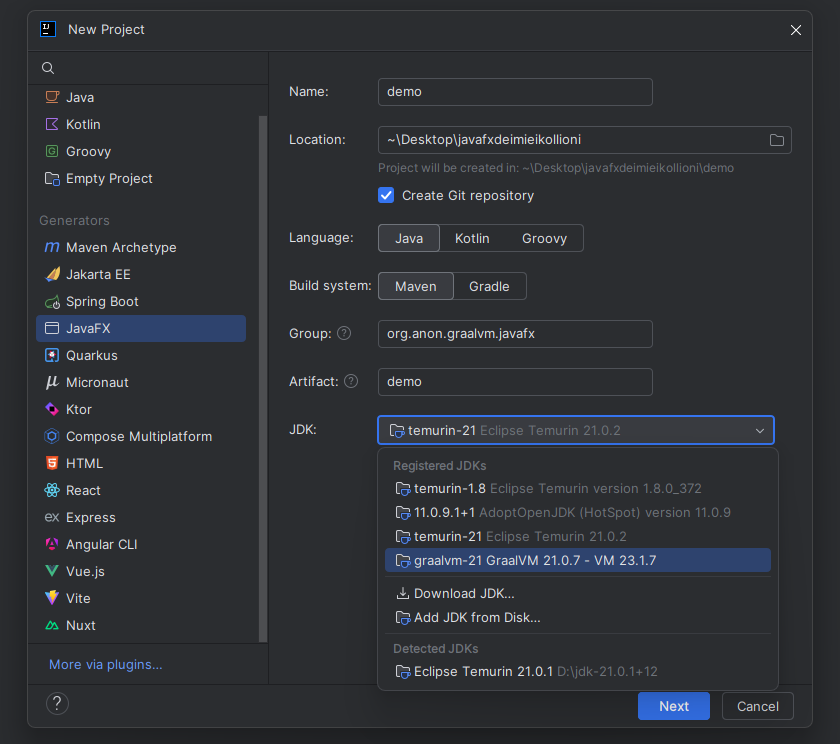840x744 pixels.
Task: Click the Spring Boot icon
Action: (52, 302)
